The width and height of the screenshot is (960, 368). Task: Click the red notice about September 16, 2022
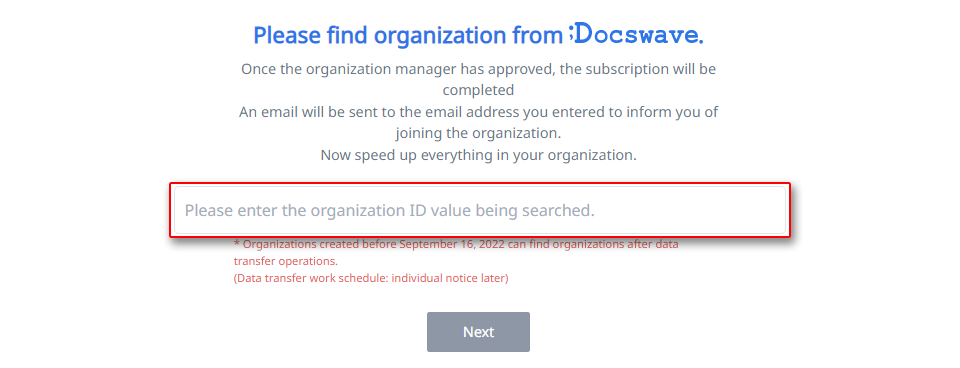(456, 244)
